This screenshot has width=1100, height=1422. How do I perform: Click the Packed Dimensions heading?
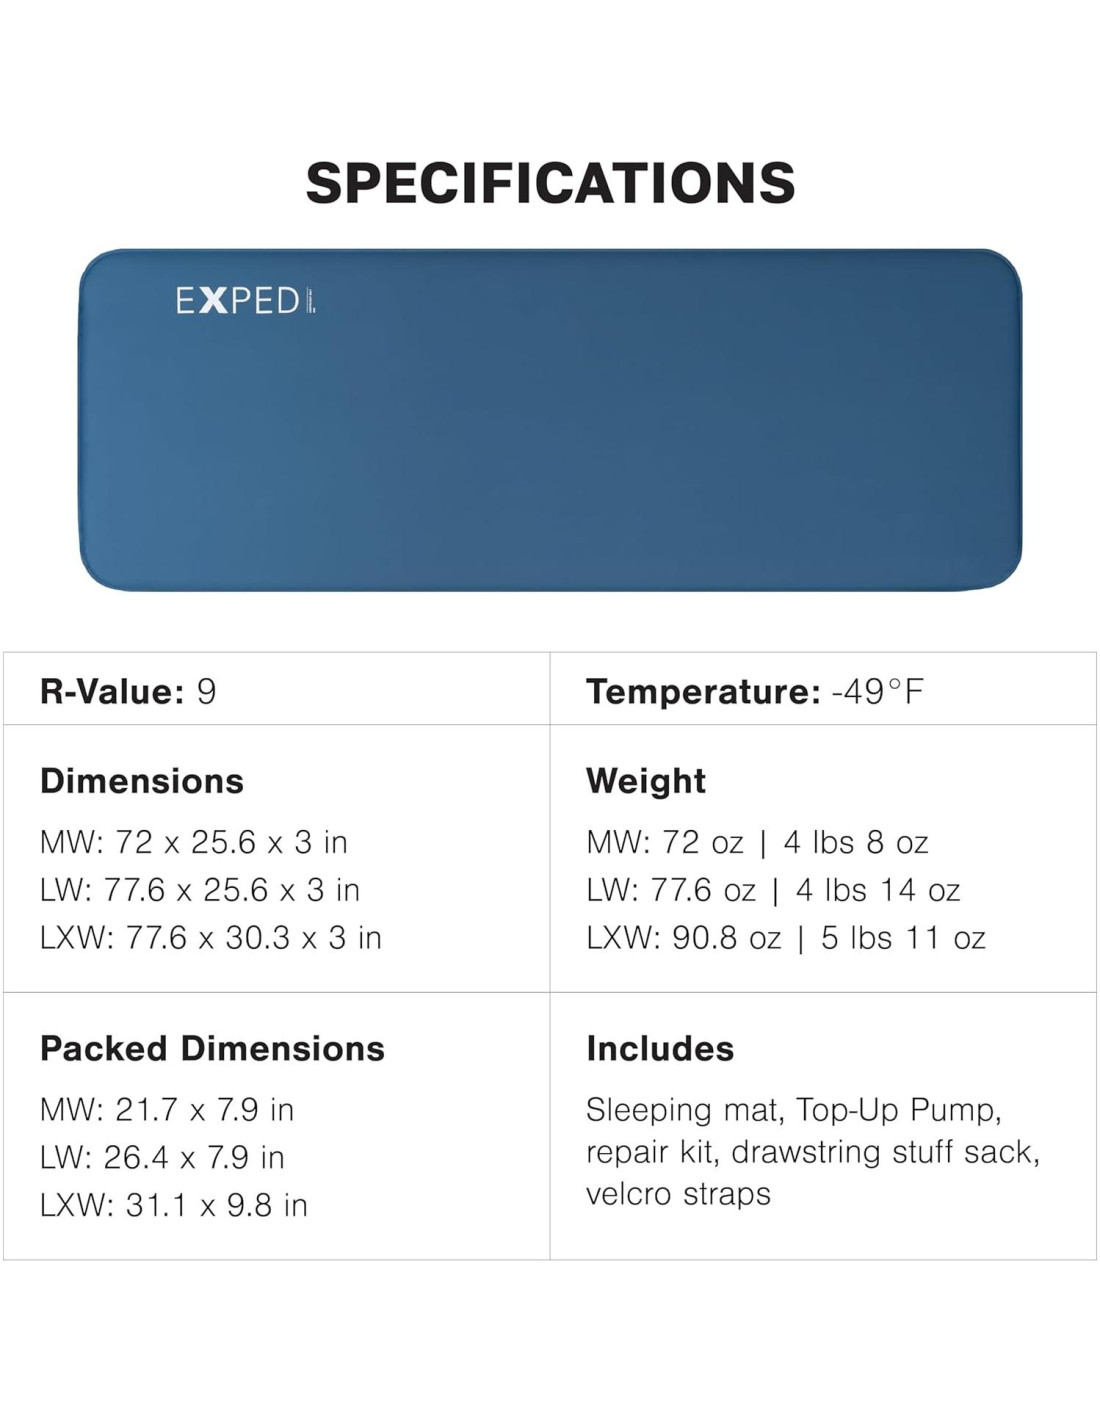(212, 1048)
